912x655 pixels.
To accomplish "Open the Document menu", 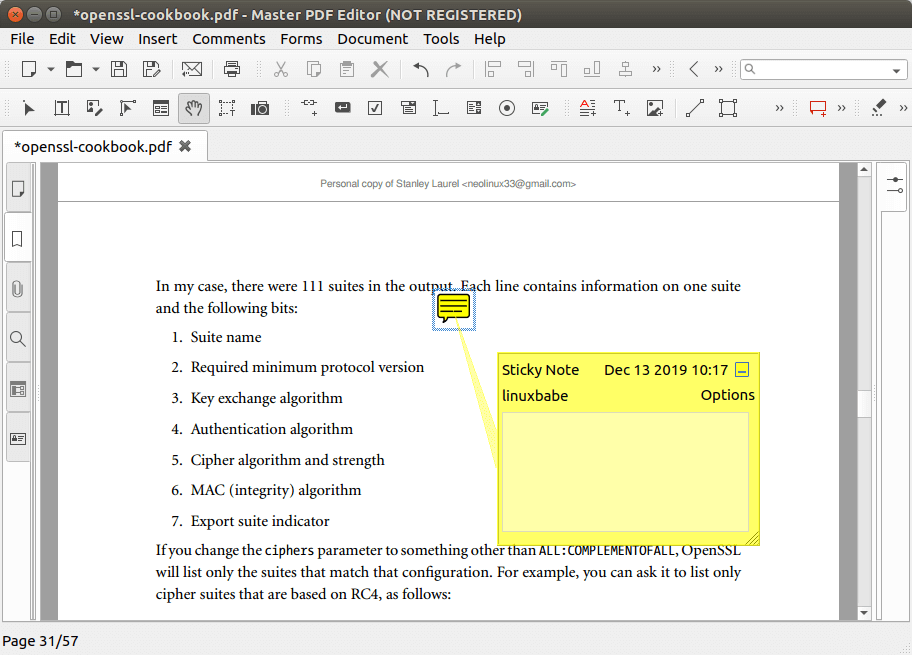I will (372, 39).
